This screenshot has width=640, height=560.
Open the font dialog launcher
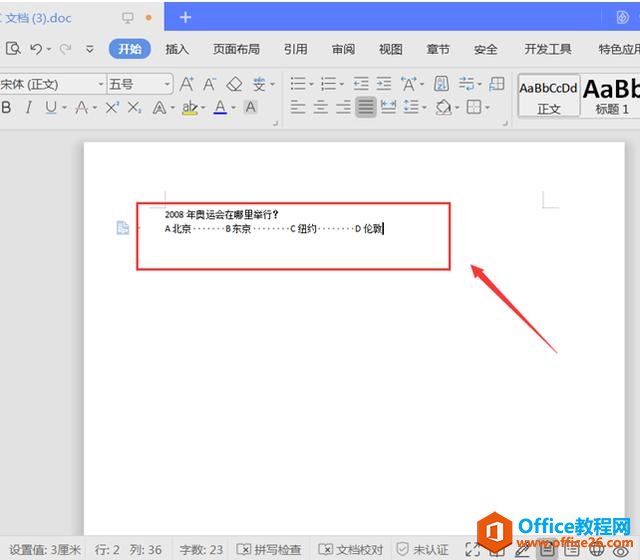tap(276, 123)
